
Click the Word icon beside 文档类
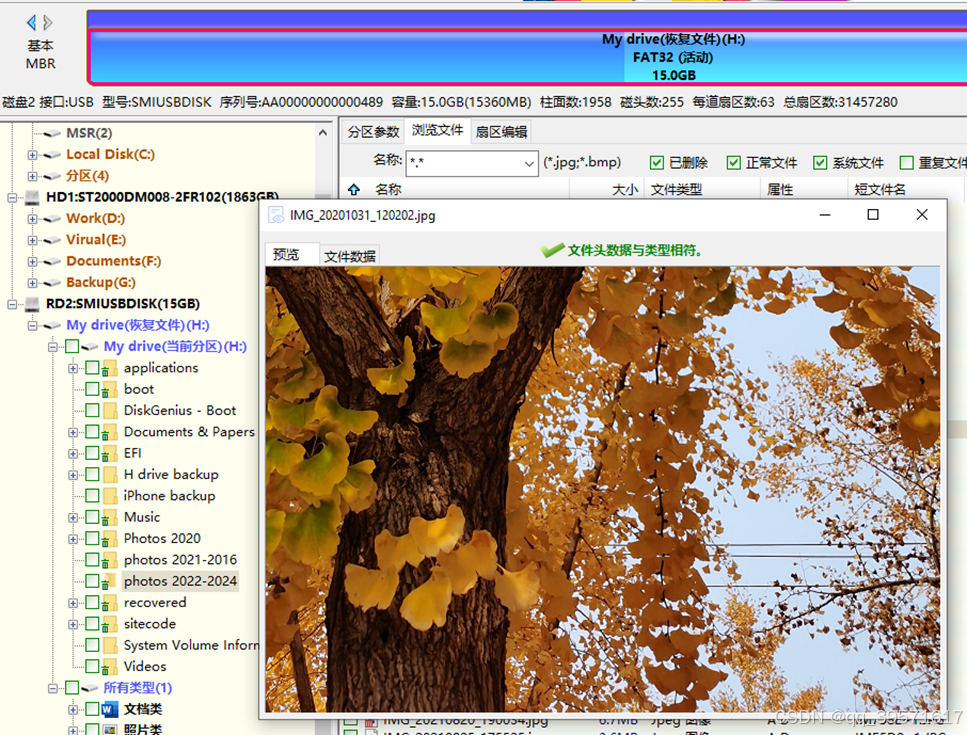click(110, 709)
